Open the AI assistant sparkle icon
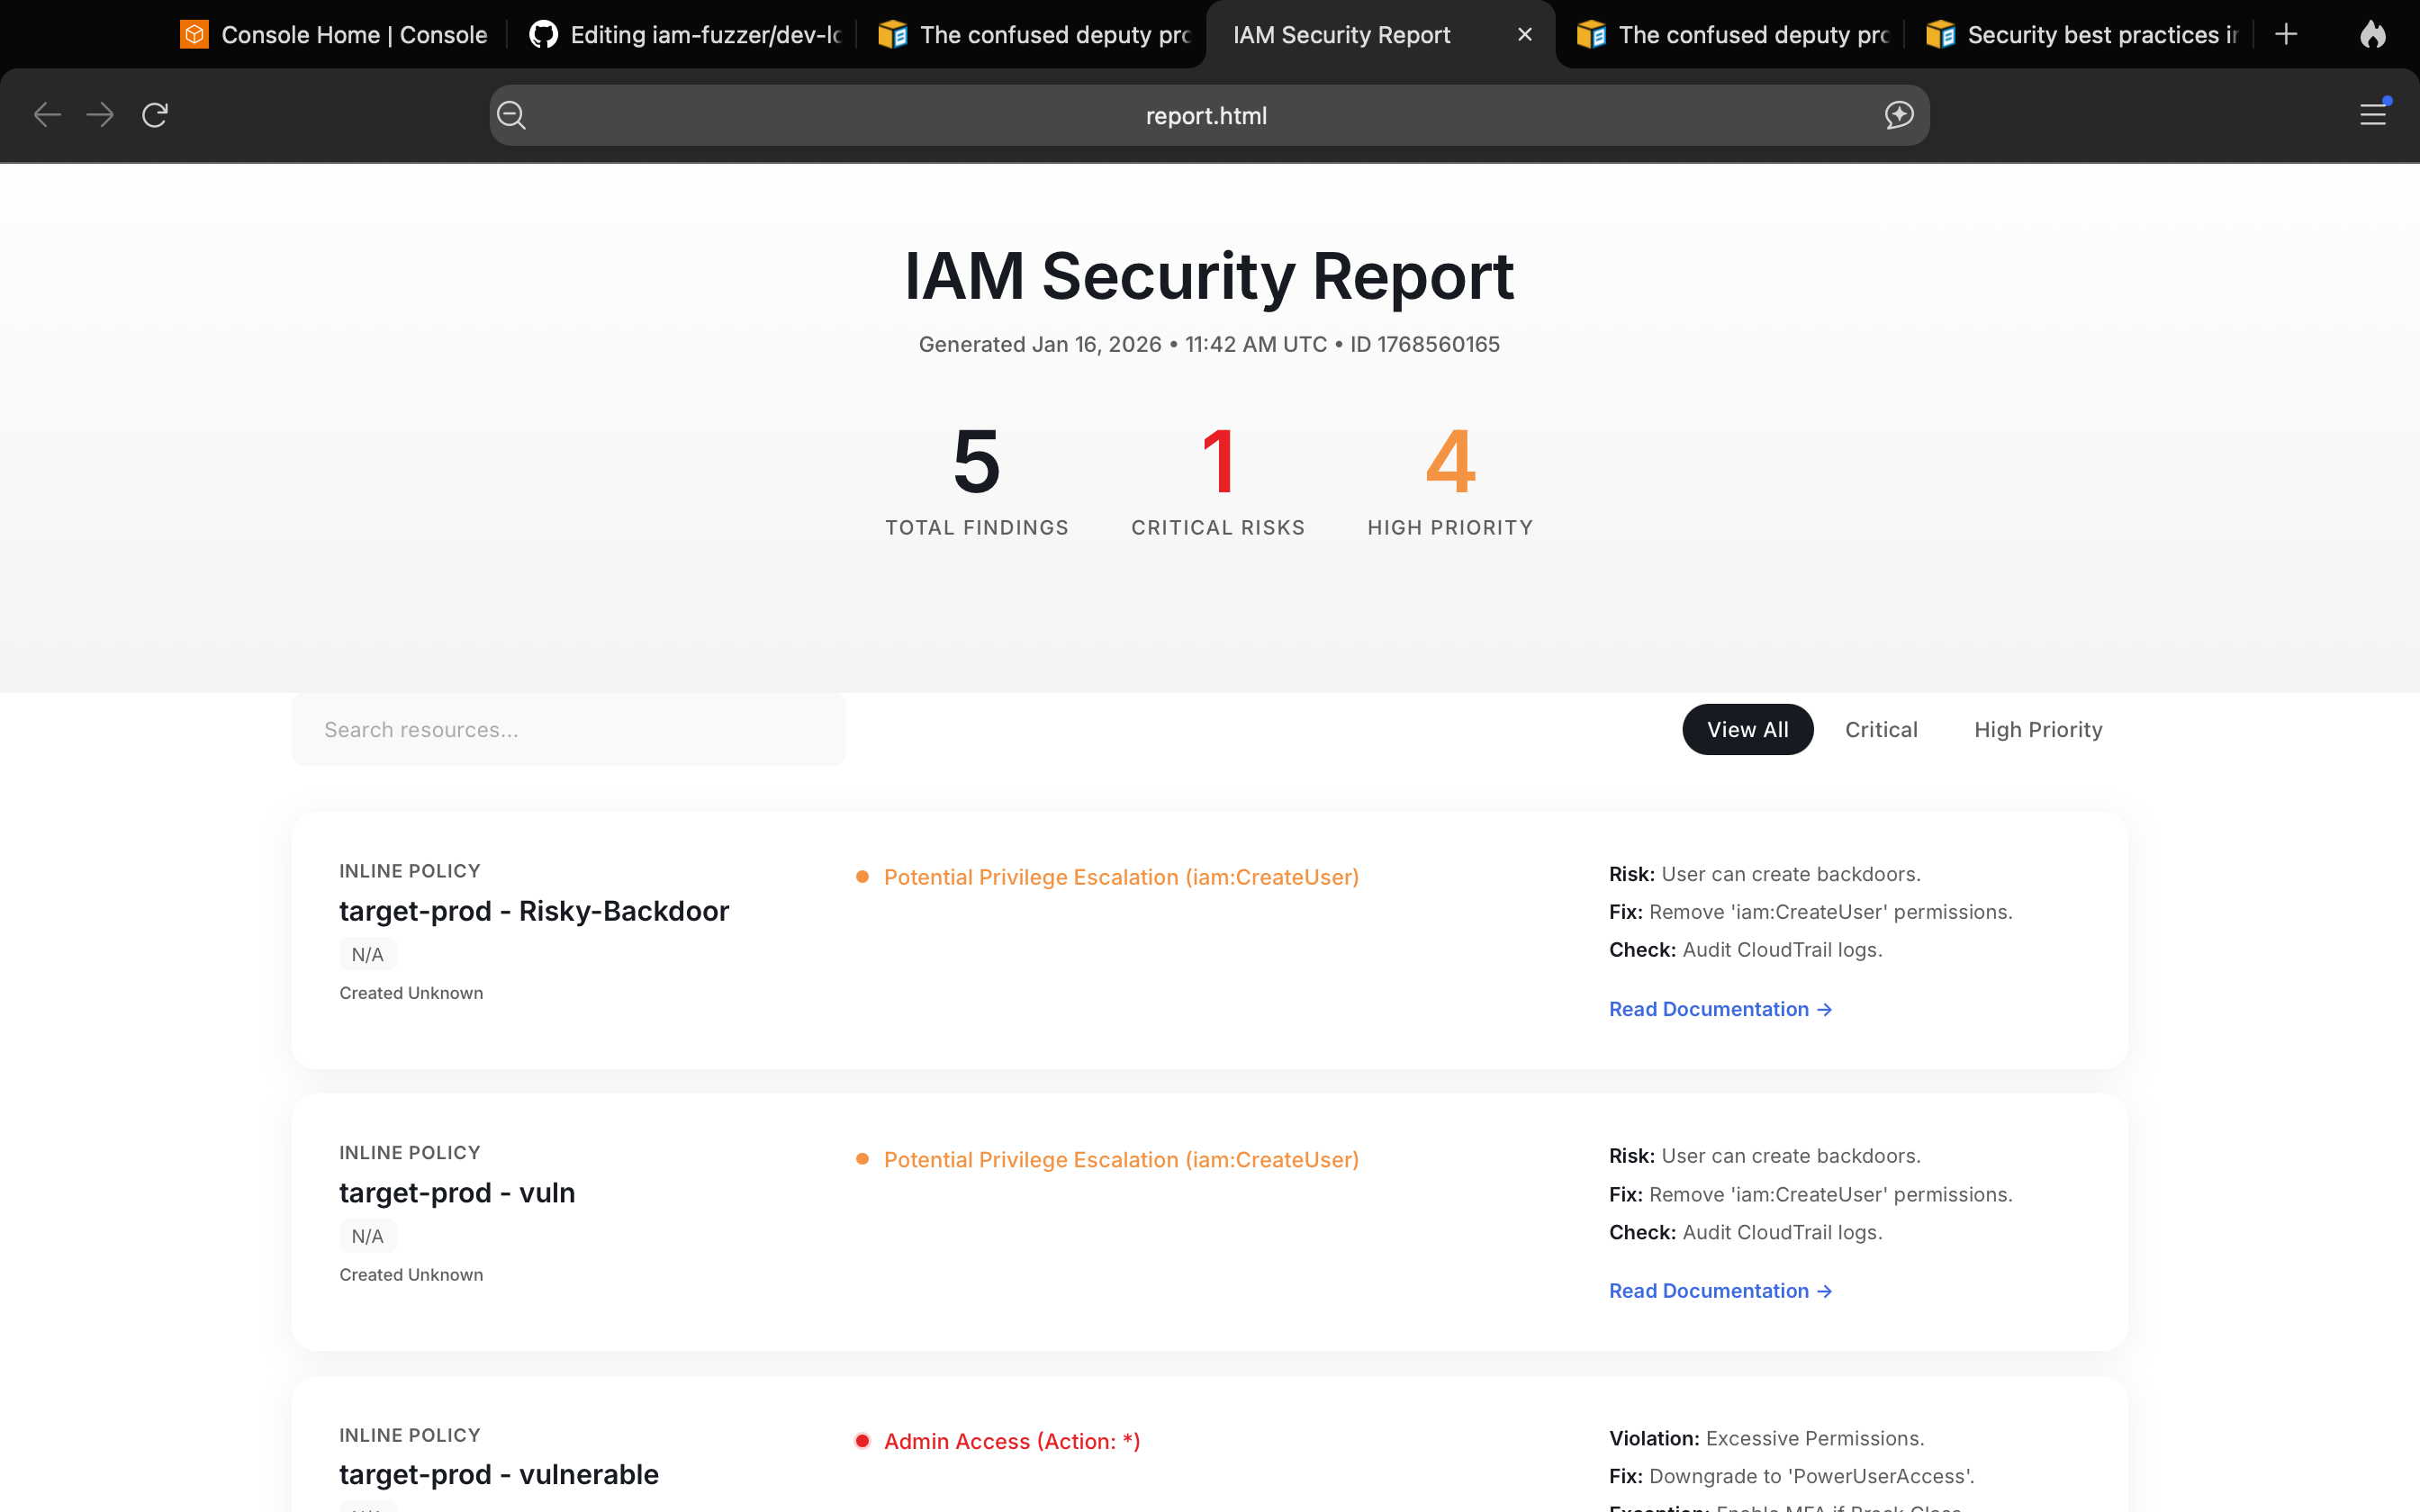Screen dimensions: 2420x1512 pyautogui.click(x=1899, y=115)
